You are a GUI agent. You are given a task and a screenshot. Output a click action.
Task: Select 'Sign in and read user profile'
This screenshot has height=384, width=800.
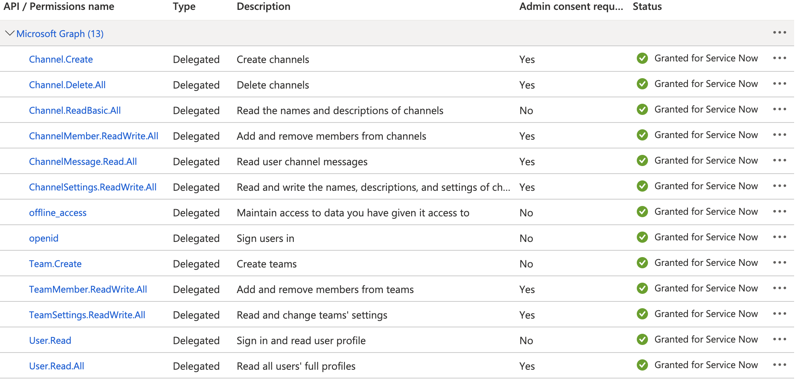pos(301,340)
